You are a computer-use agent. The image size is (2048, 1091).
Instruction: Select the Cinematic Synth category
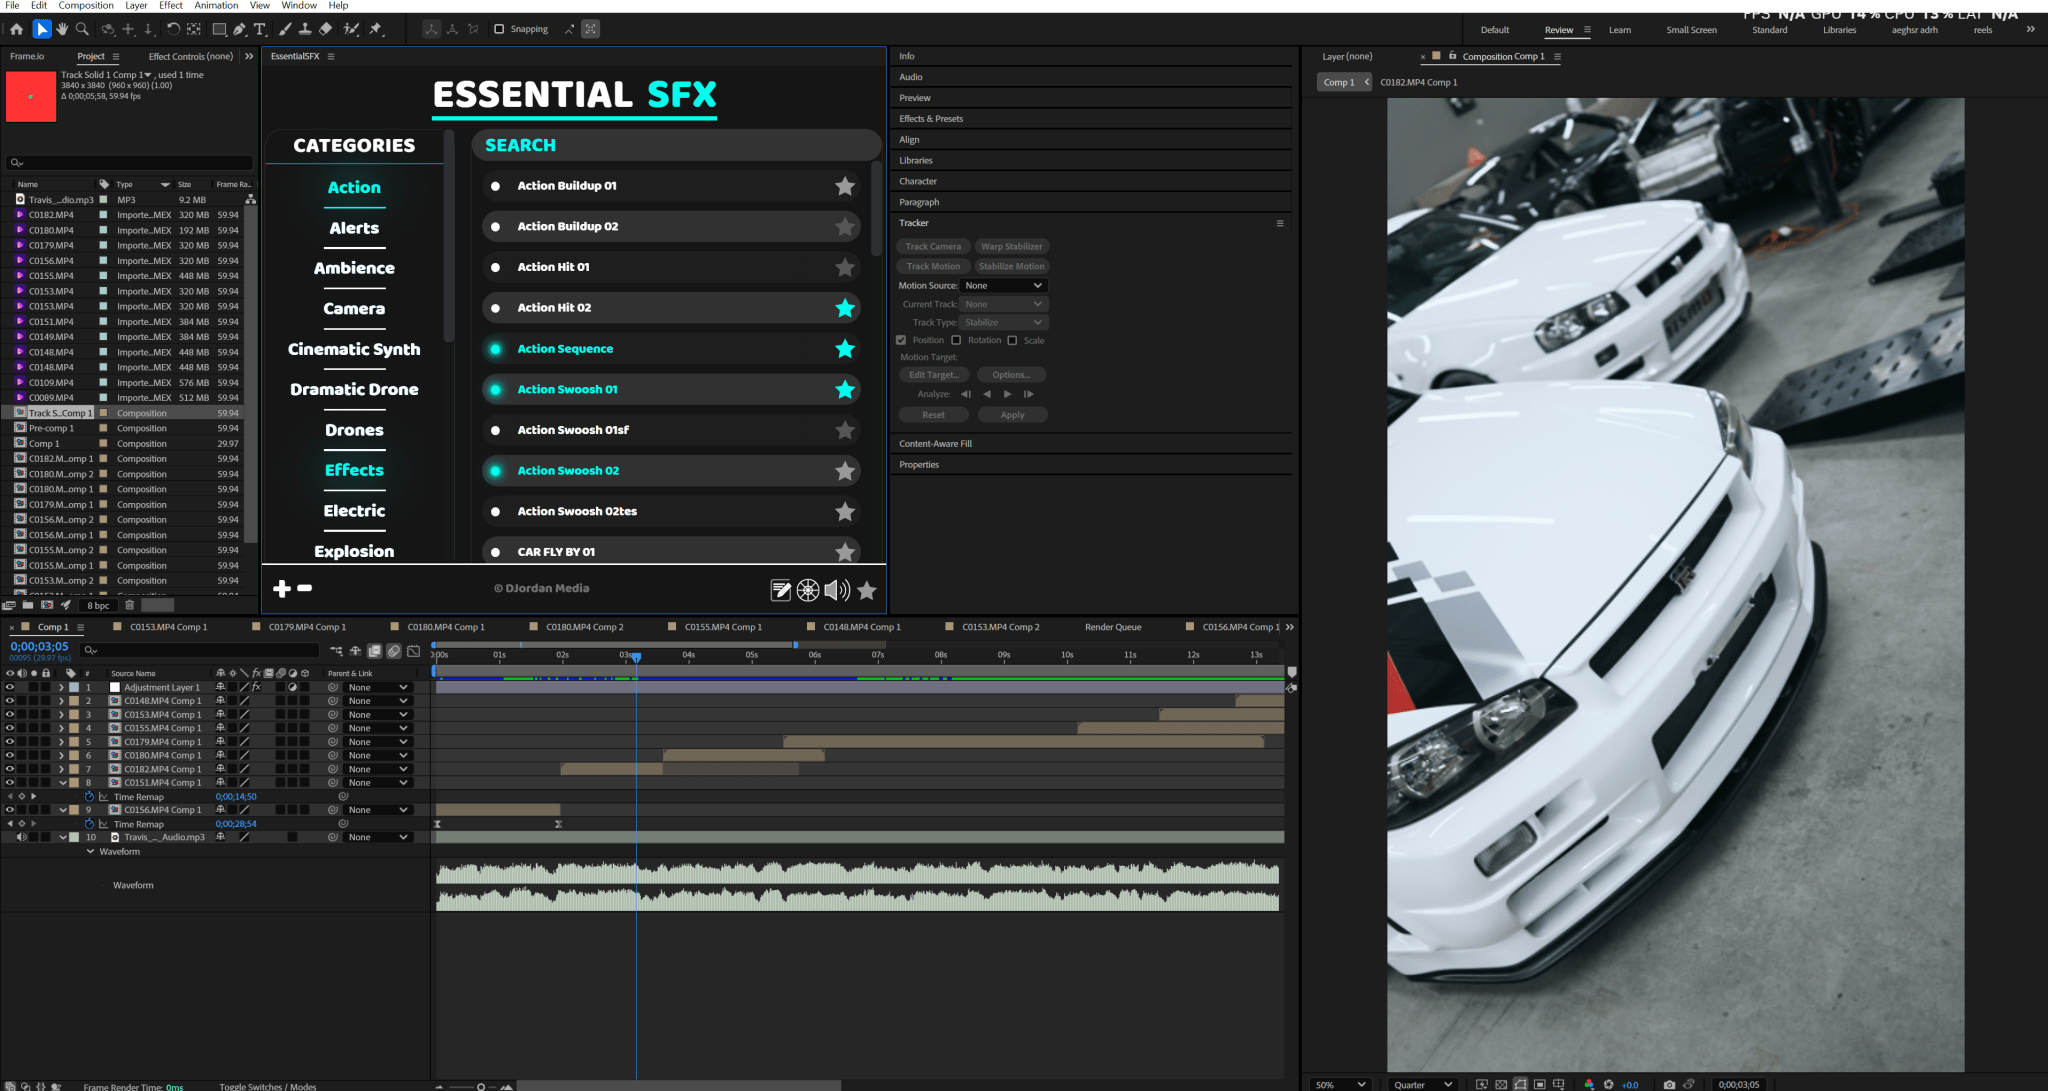click(x=354, y=349)
